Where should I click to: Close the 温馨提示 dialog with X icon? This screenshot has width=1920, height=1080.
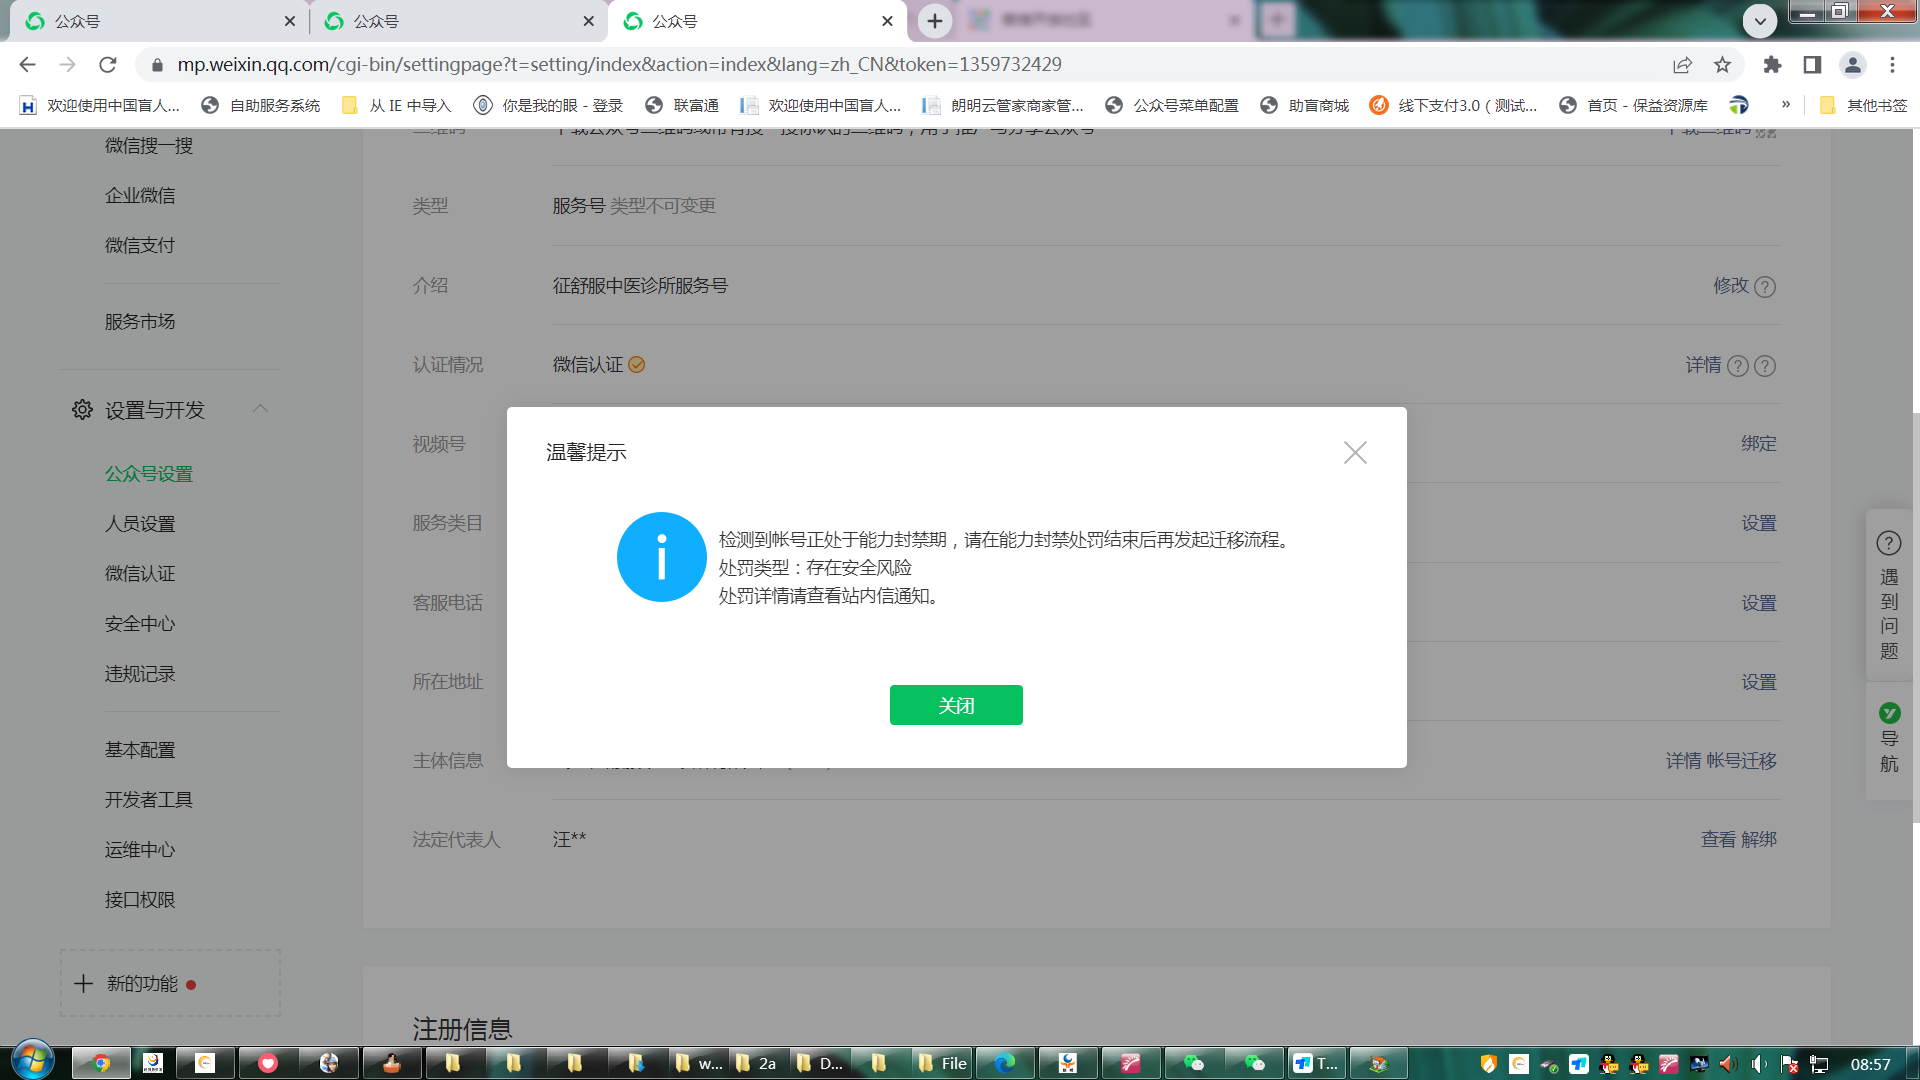pyautogui.click(x=1355, y=452)
